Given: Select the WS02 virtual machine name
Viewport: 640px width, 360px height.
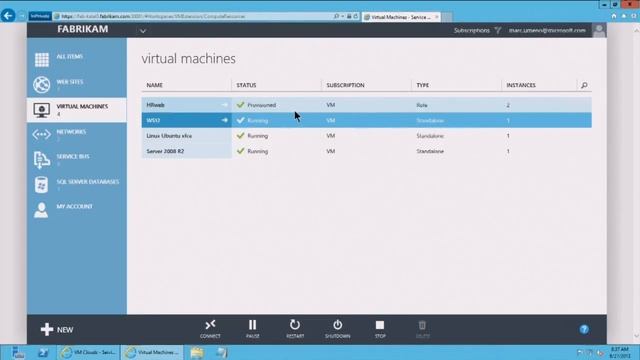Looking at the screenshot, I should 153,120.
